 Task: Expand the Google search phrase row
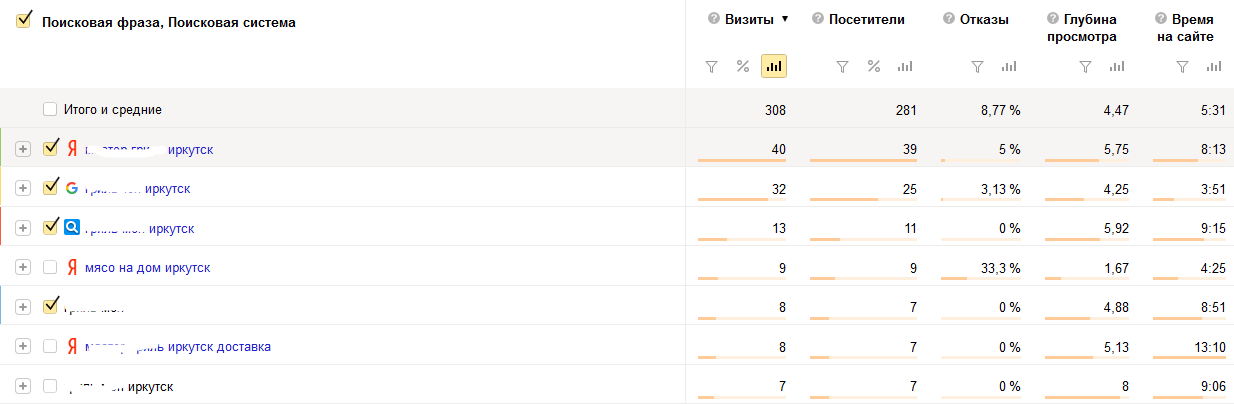[x=24, y=188]
